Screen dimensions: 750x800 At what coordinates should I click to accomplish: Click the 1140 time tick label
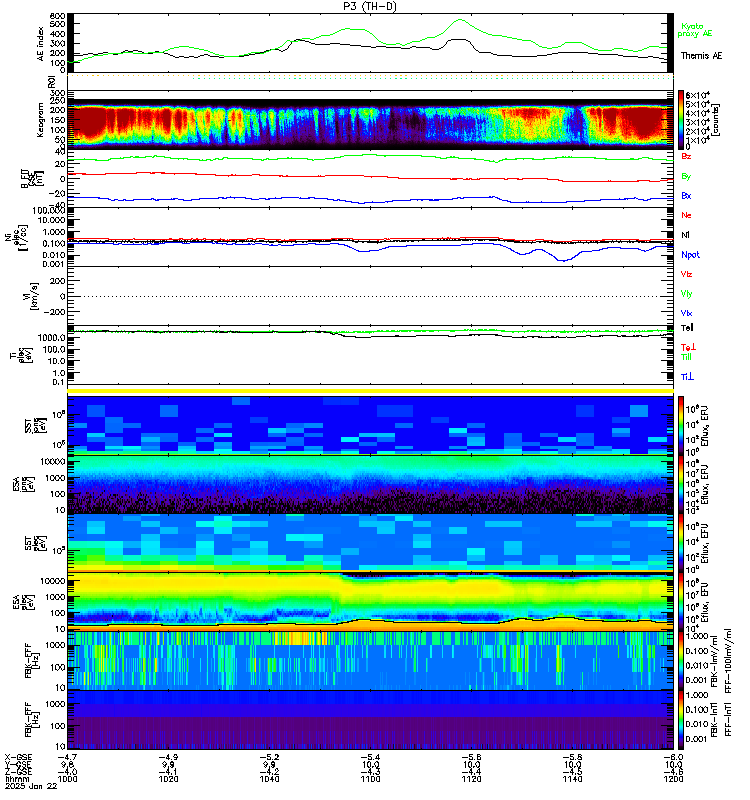[x=572, y=780]
